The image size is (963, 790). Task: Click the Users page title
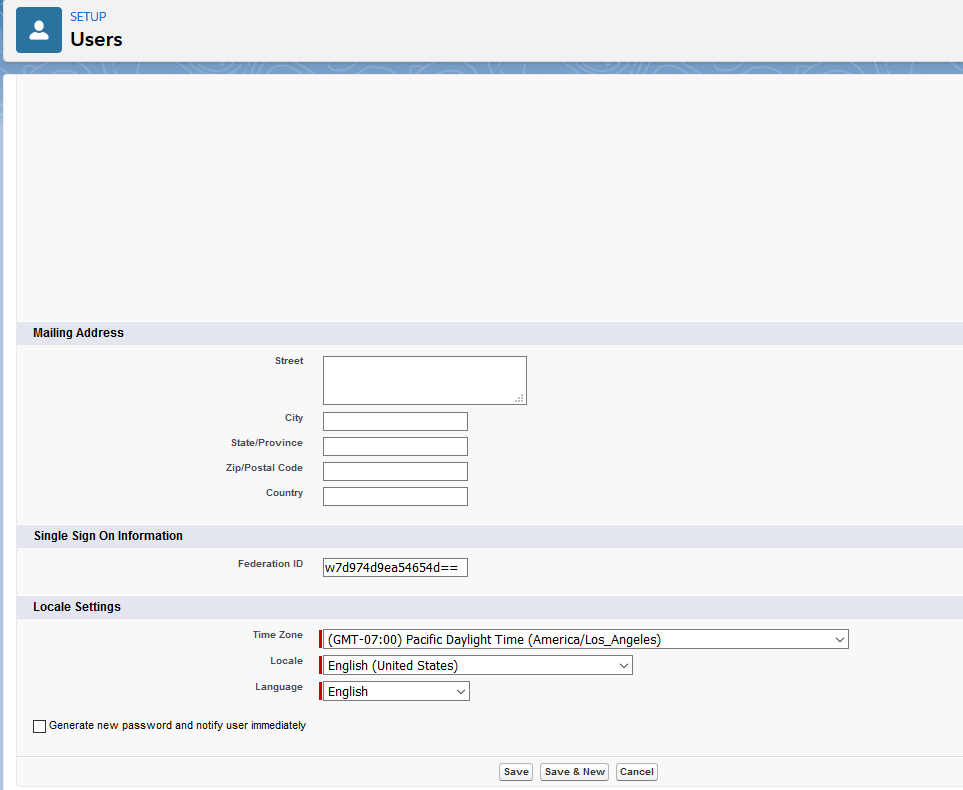(96, 39)
